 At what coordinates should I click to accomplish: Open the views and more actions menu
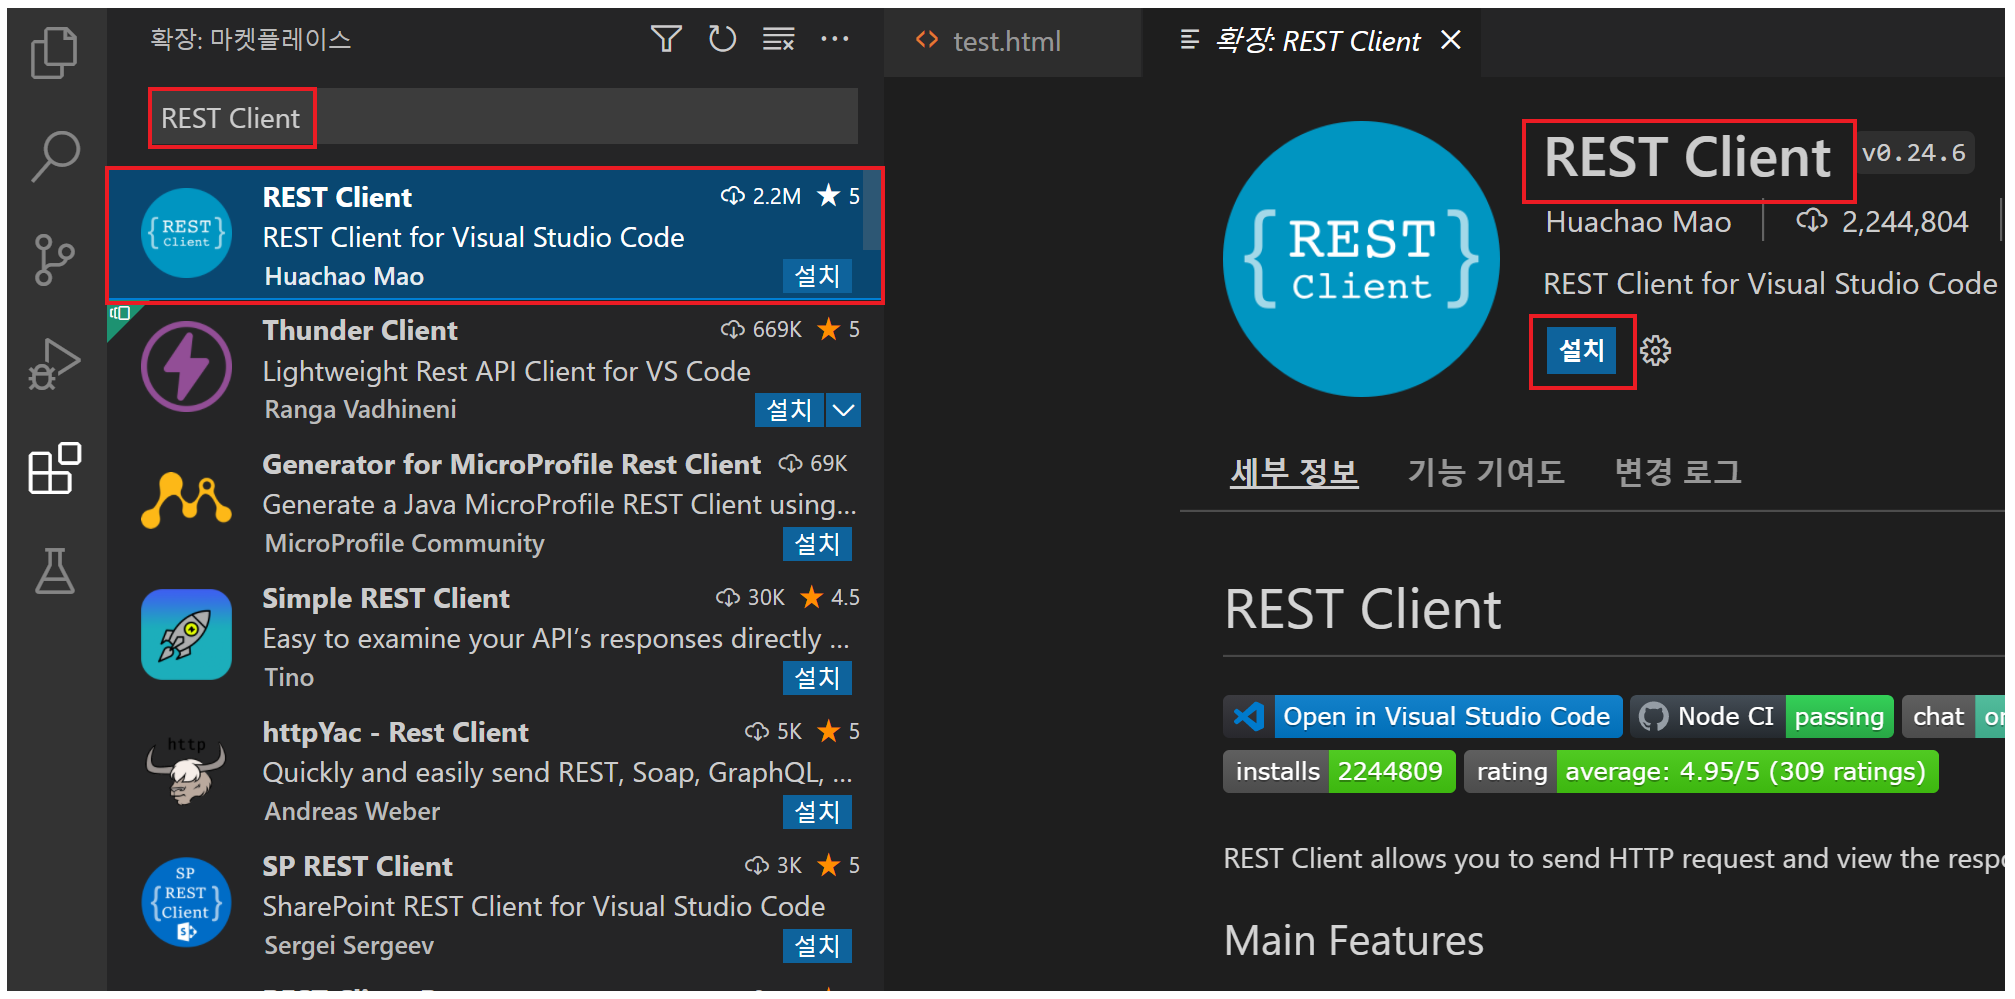click(x=836, y=38)
